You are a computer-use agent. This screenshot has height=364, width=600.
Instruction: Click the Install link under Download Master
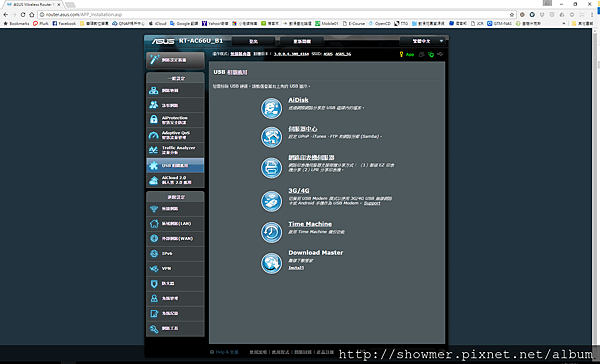(296, 268)
